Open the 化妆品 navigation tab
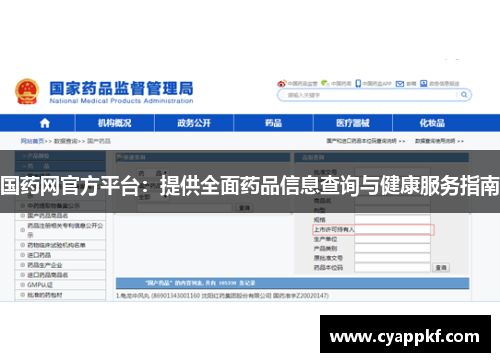This screenshot has height=362, width=500. click(x=432, y=123)
